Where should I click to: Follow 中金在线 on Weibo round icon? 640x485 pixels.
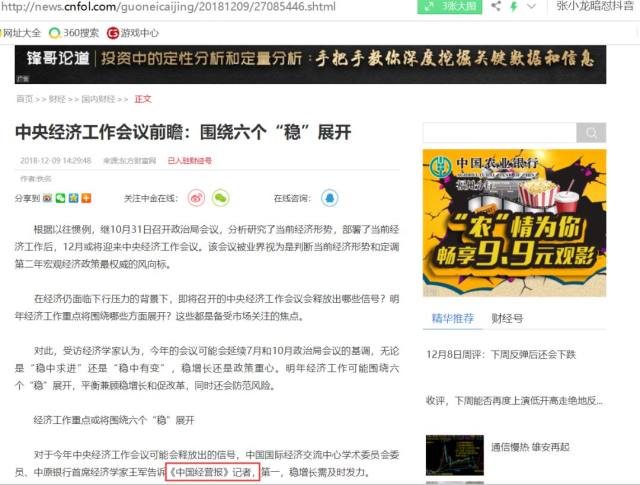196,198
